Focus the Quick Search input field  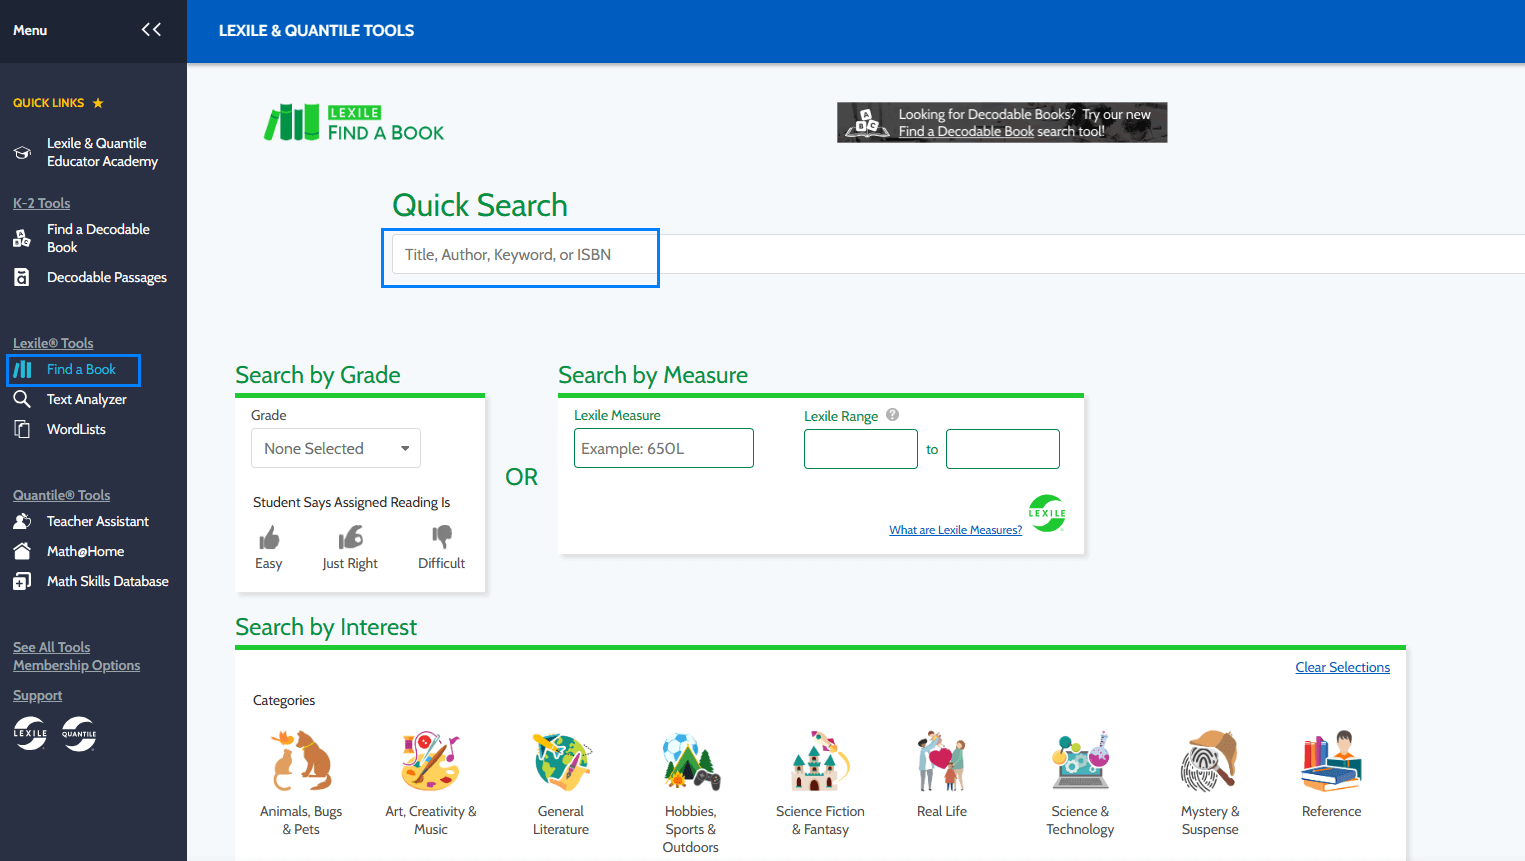click(958, 254)
